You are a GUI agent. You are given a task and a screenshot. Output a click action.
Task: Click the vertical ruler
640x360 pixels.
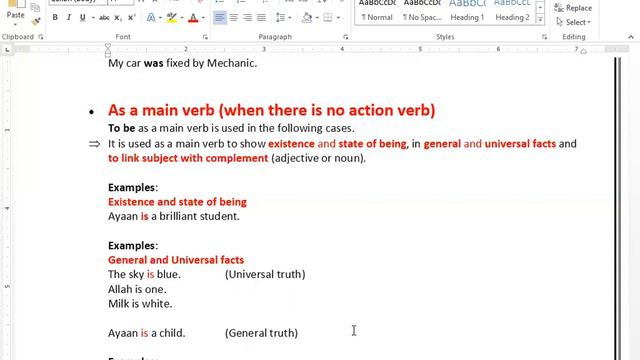click(7, 208)
